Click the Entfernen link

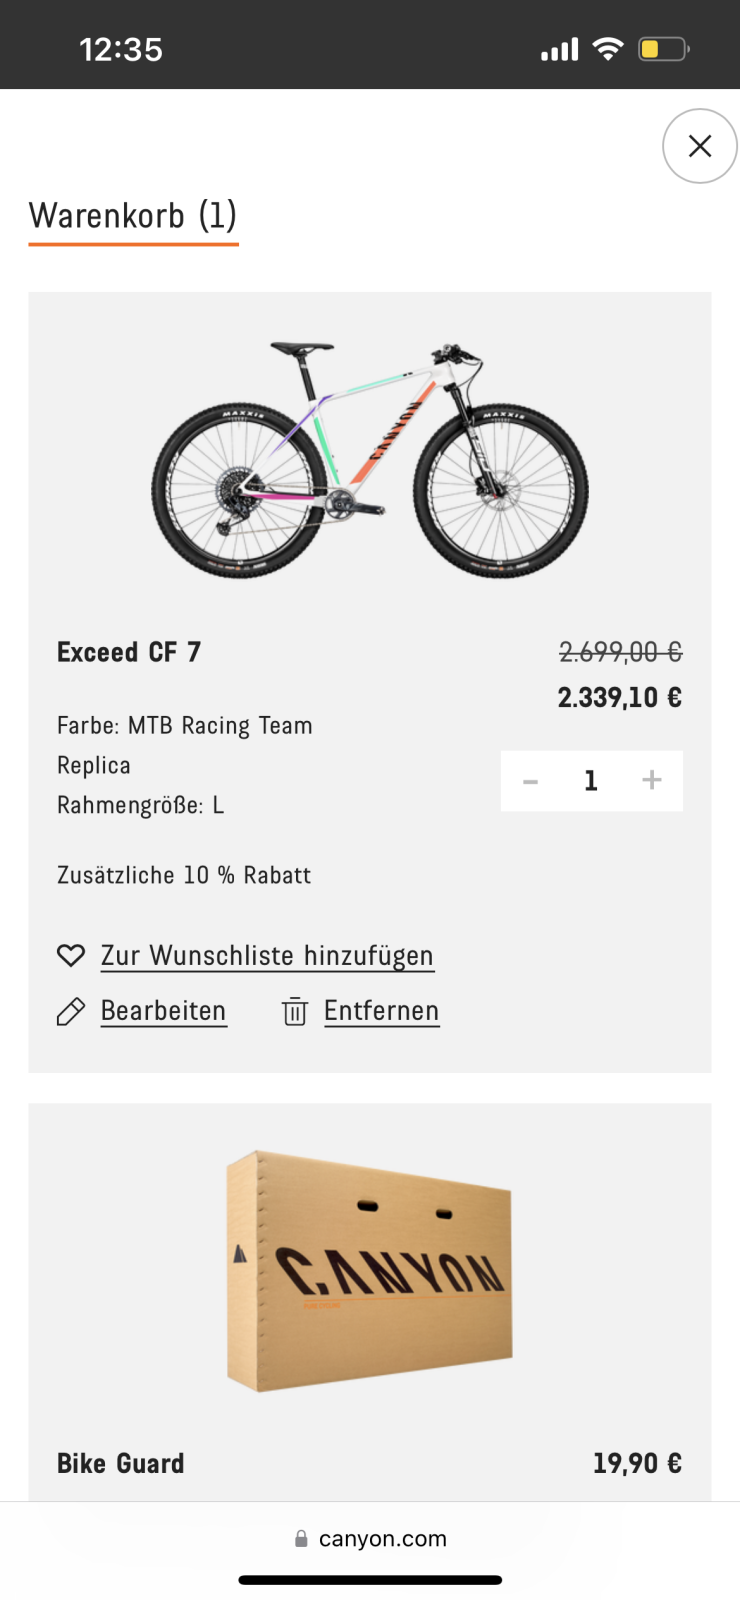click(x=382, y=1011)
